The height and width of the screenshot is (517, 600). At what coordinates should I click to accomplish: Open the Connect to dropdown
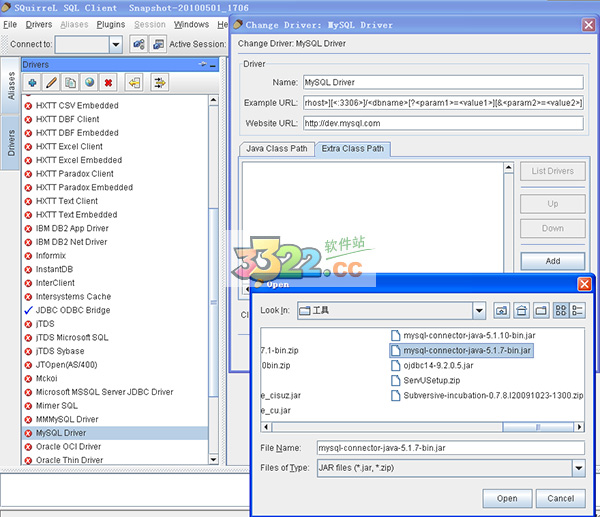[x=116, y=45]
